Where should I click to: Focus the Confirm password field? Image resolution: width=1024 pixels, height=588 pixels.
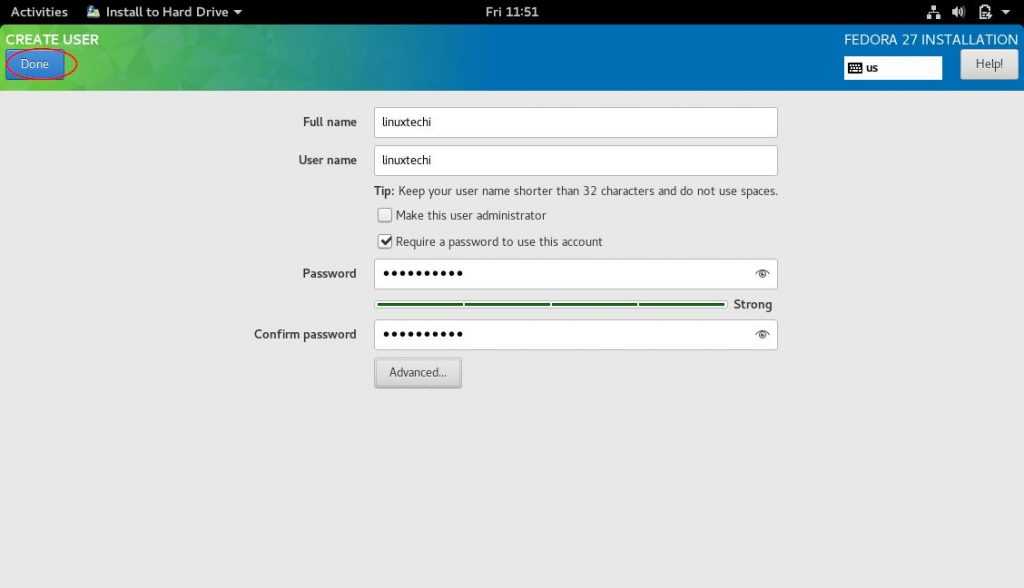tap(575, 335)
